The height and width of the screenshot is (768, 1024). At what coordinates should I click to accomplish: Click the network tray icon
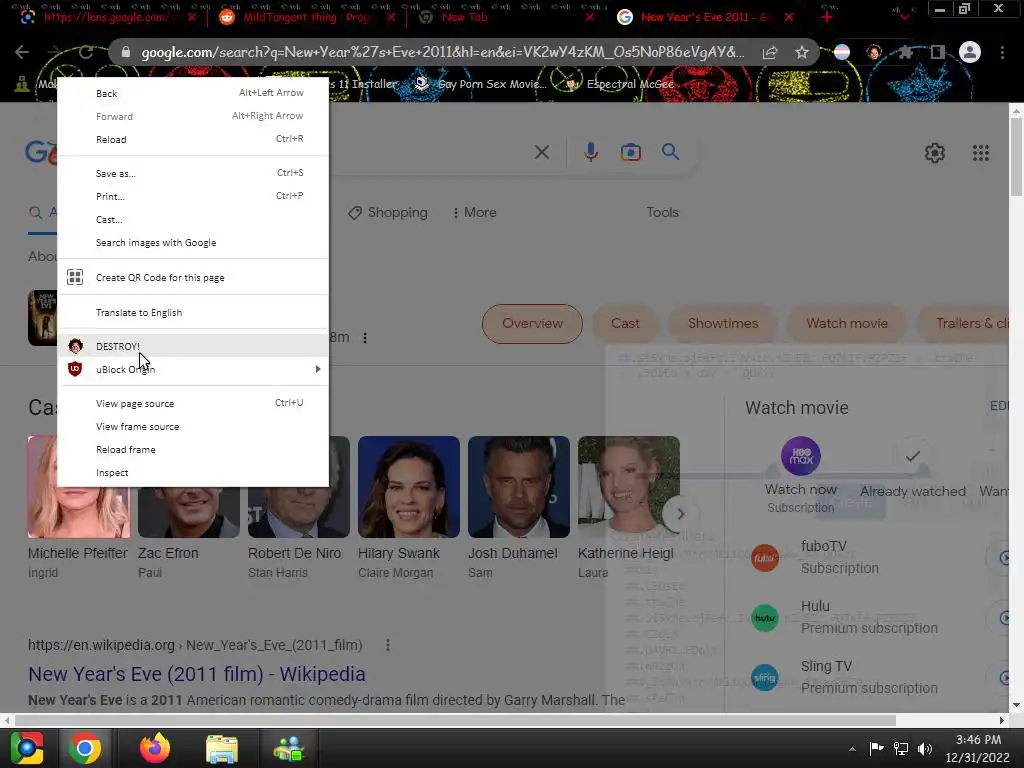[x=901, y=749]
